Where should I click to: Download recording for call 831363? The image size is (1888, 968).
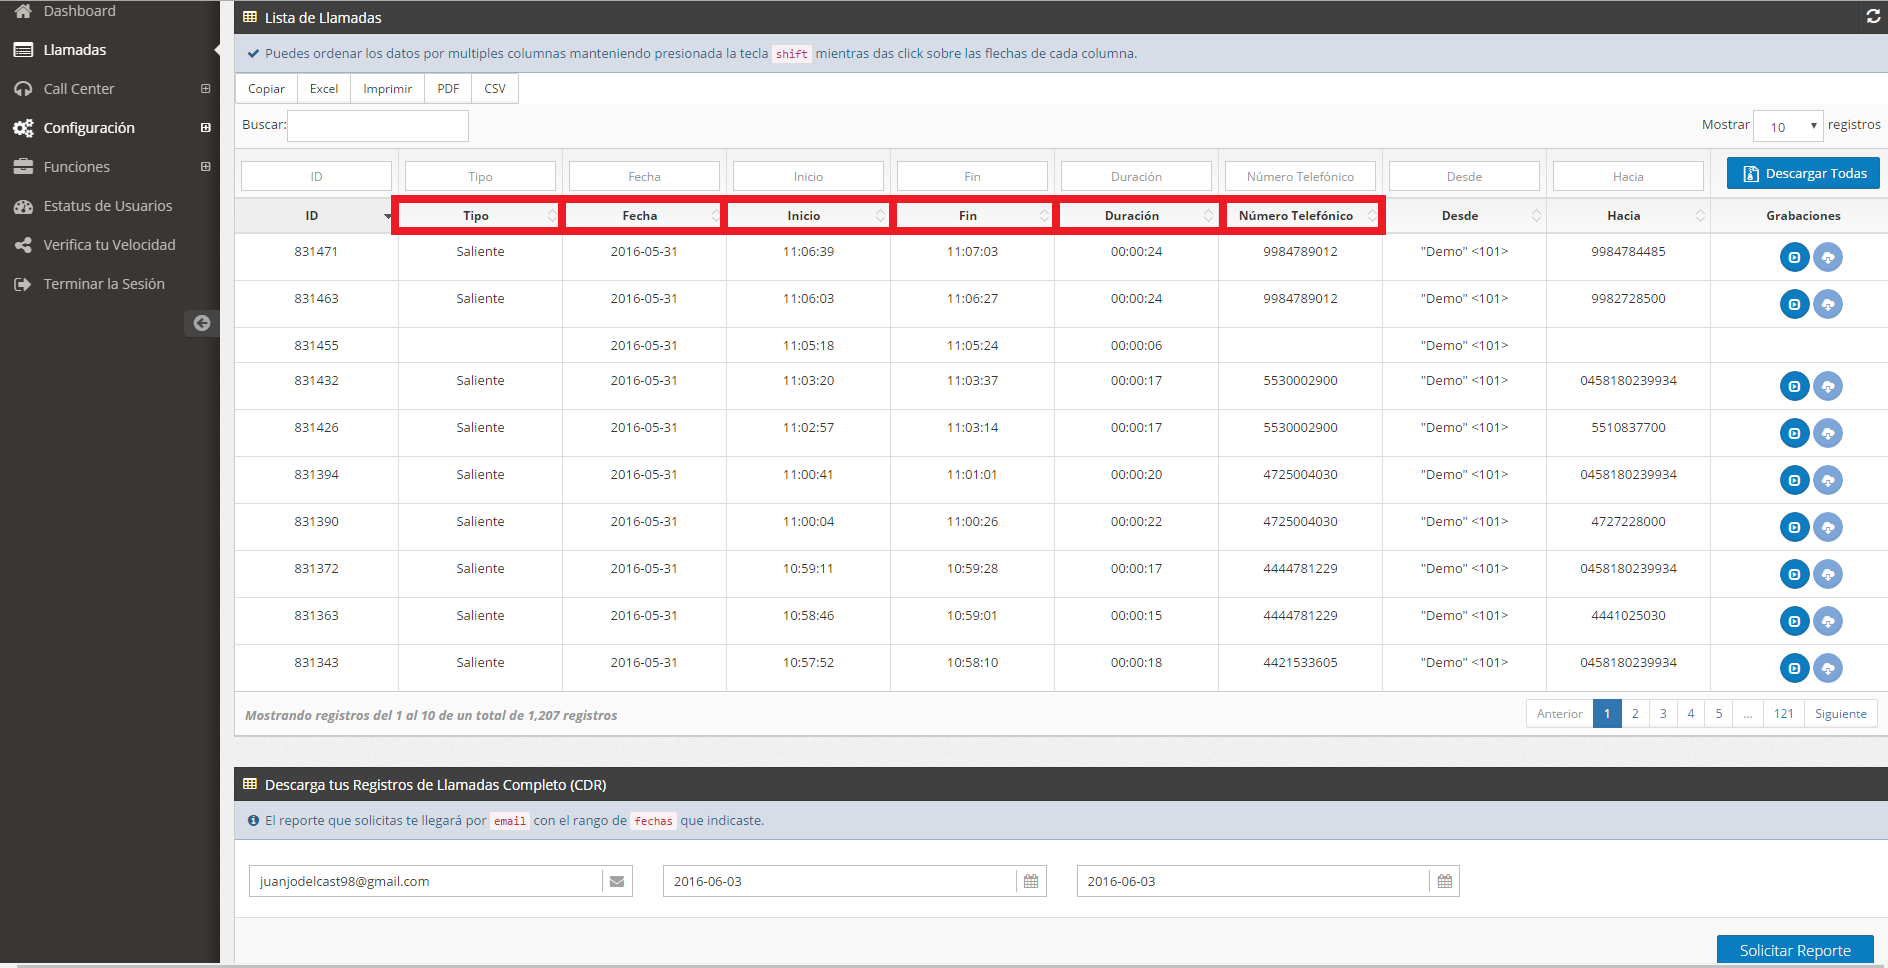(1828, 621)
